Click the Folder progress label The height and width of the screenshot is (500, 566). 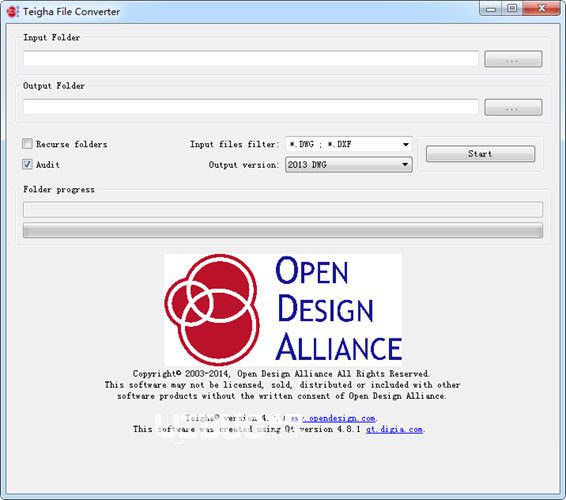pos(59,190)
